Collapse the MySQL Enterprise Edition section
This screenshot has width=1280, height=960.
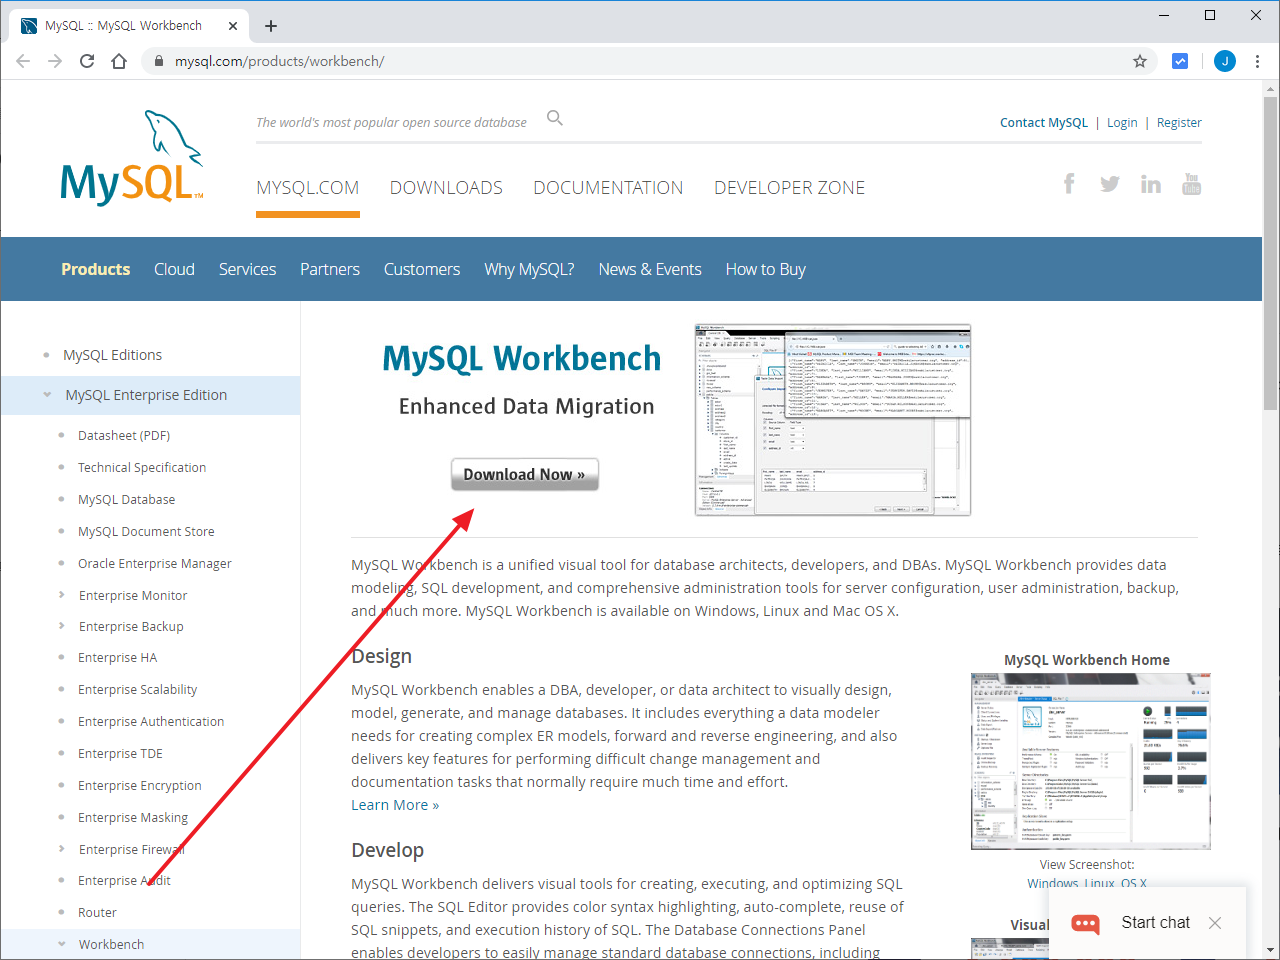[x=47, y=395]
